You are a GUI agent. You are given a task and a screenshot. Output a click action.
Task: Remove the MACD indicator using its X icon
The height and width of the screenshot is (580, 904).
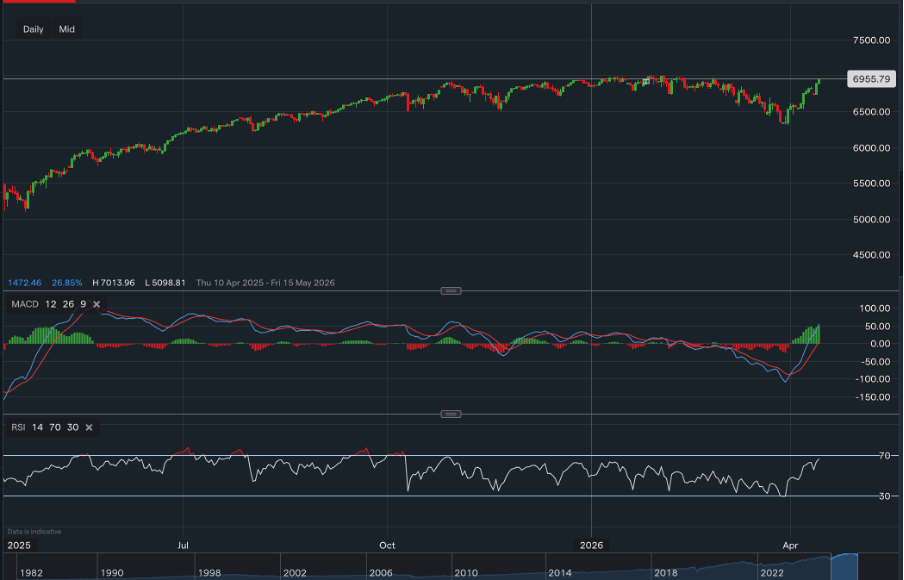(96, 304)
